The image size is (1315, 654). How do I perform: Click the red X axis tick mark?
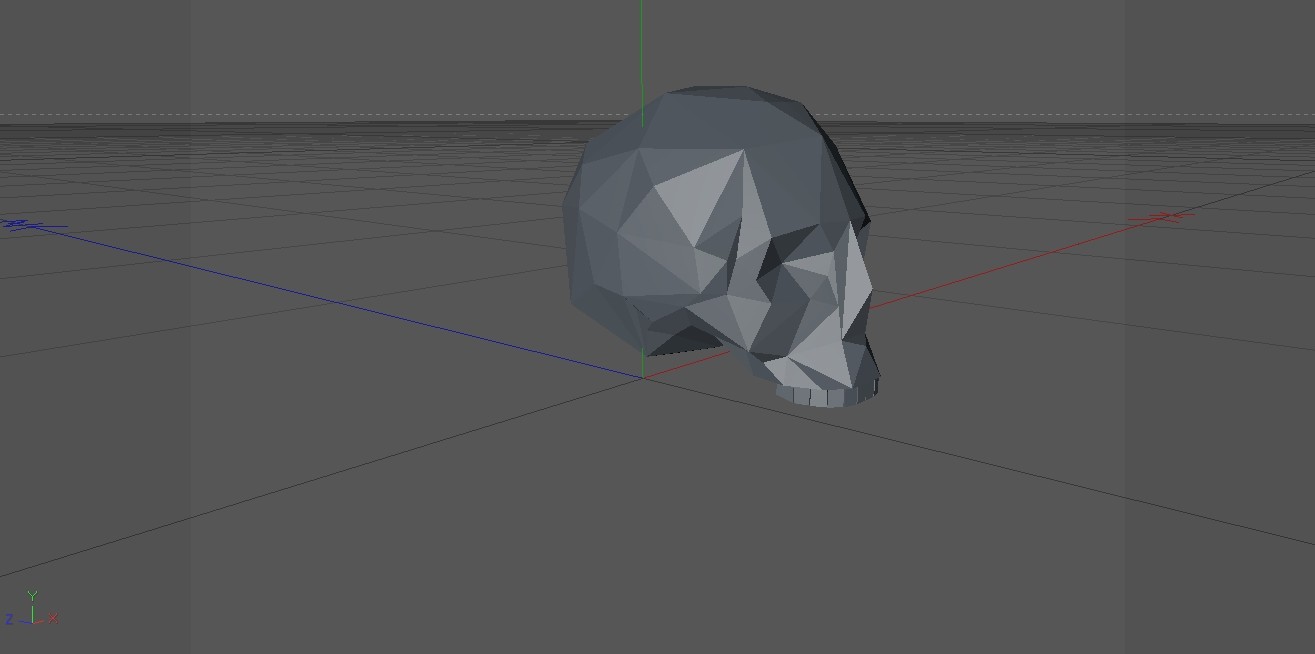[1162, 216]
